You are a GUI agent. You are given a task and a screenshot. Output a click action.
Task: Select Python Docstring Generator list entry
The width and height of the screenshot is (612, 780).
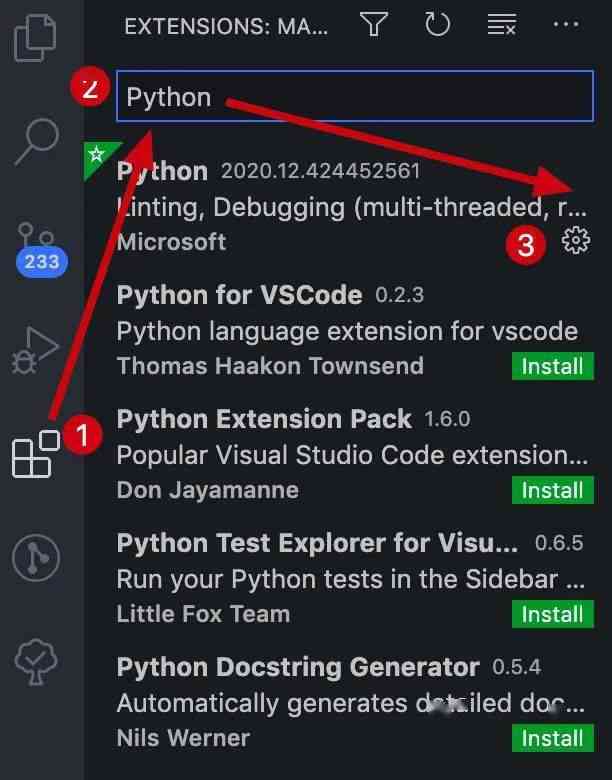tap(348, 702)
